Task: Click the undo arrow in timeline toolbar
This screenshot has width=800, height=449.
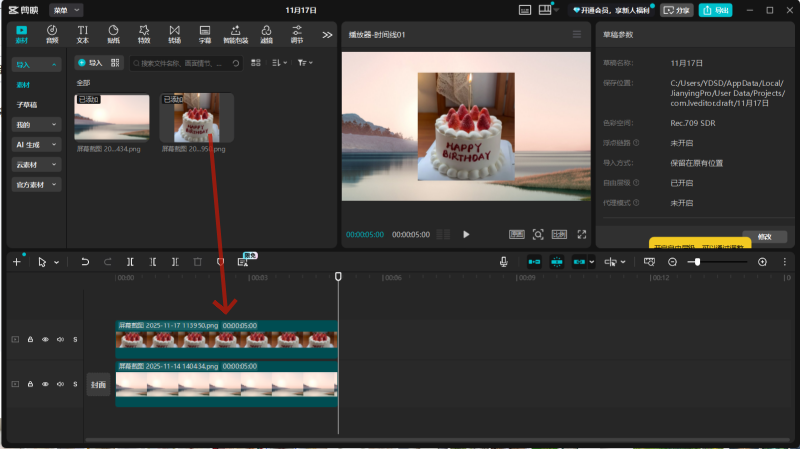Action: pyautogui.click(x=85, y=261)
